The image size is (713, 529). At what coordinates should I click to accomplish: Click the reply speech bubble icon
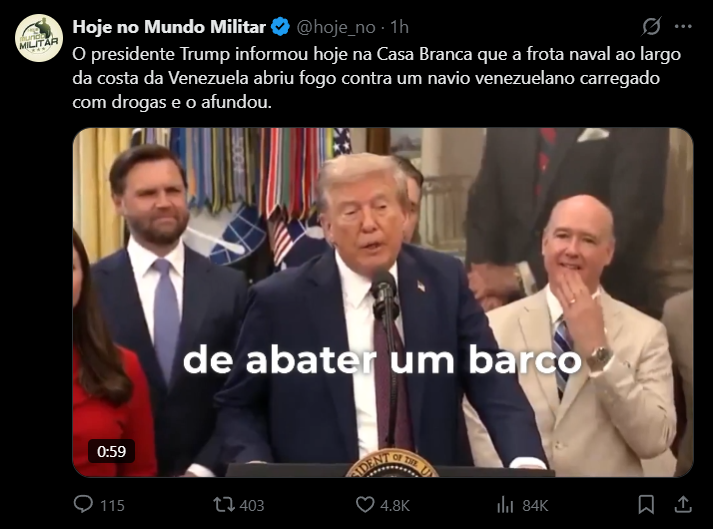83,504
